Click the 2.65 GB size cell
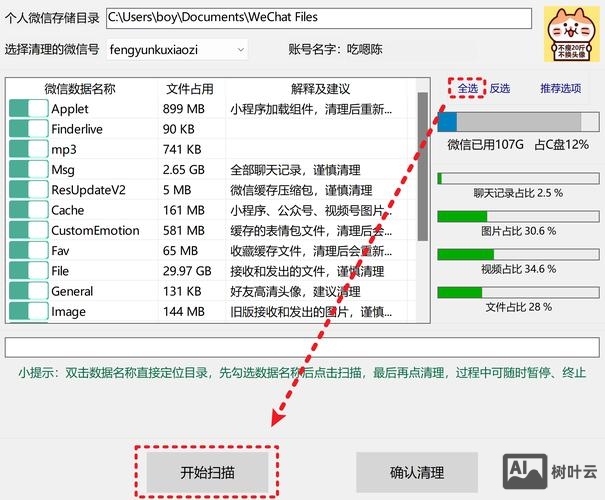605x500 pixels. click(x=184, y=170)
